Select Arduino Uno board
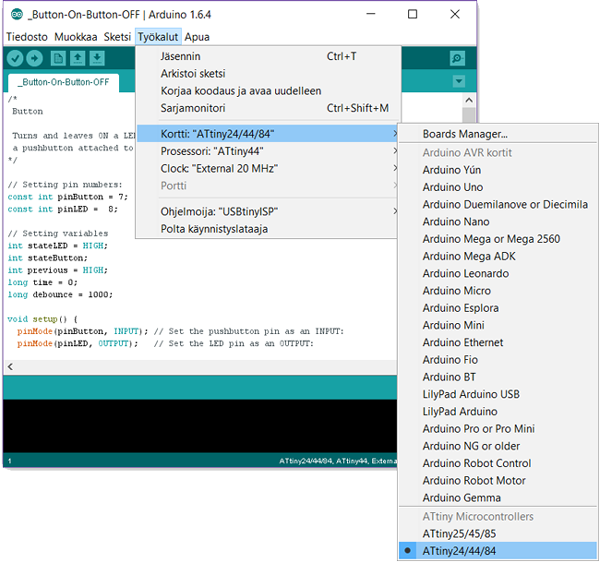This screenshot has height=563, width=600. point(498,187)
